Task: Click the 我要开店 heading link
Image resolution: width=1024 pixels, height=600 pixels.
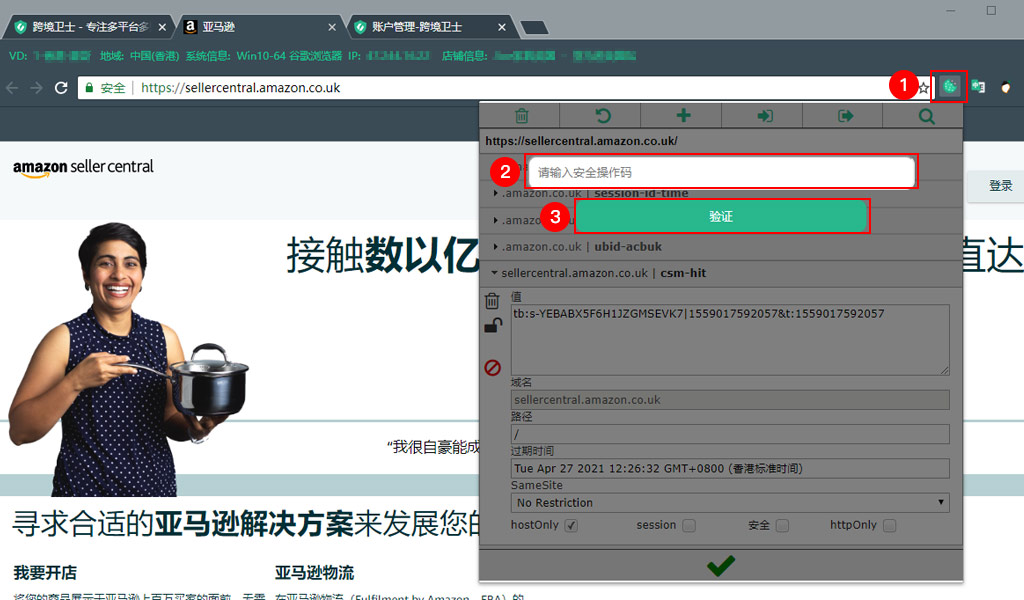Action: coord(45,573)
